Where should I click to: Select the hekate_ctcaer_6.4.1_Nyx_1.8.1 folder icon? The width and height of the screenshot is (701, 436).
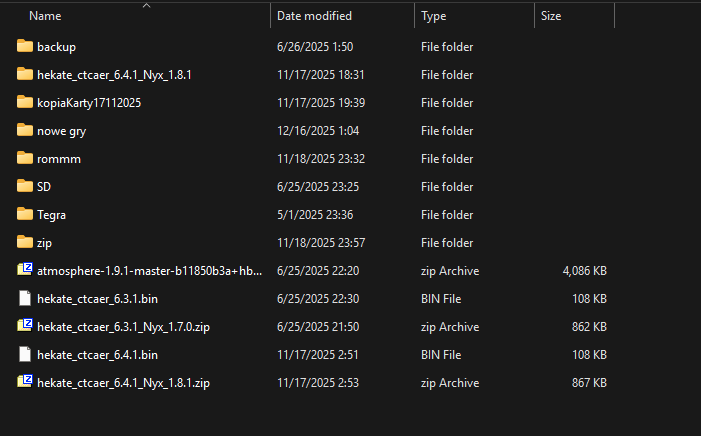coord(26,74)
